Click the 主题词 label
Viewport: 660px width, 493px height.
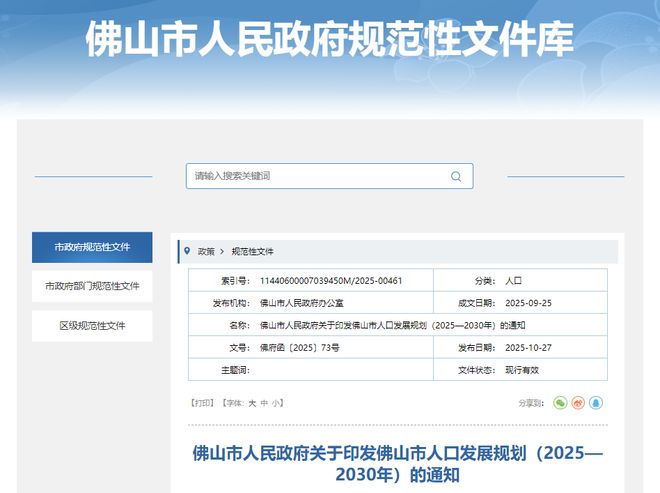tap(235, 370)
